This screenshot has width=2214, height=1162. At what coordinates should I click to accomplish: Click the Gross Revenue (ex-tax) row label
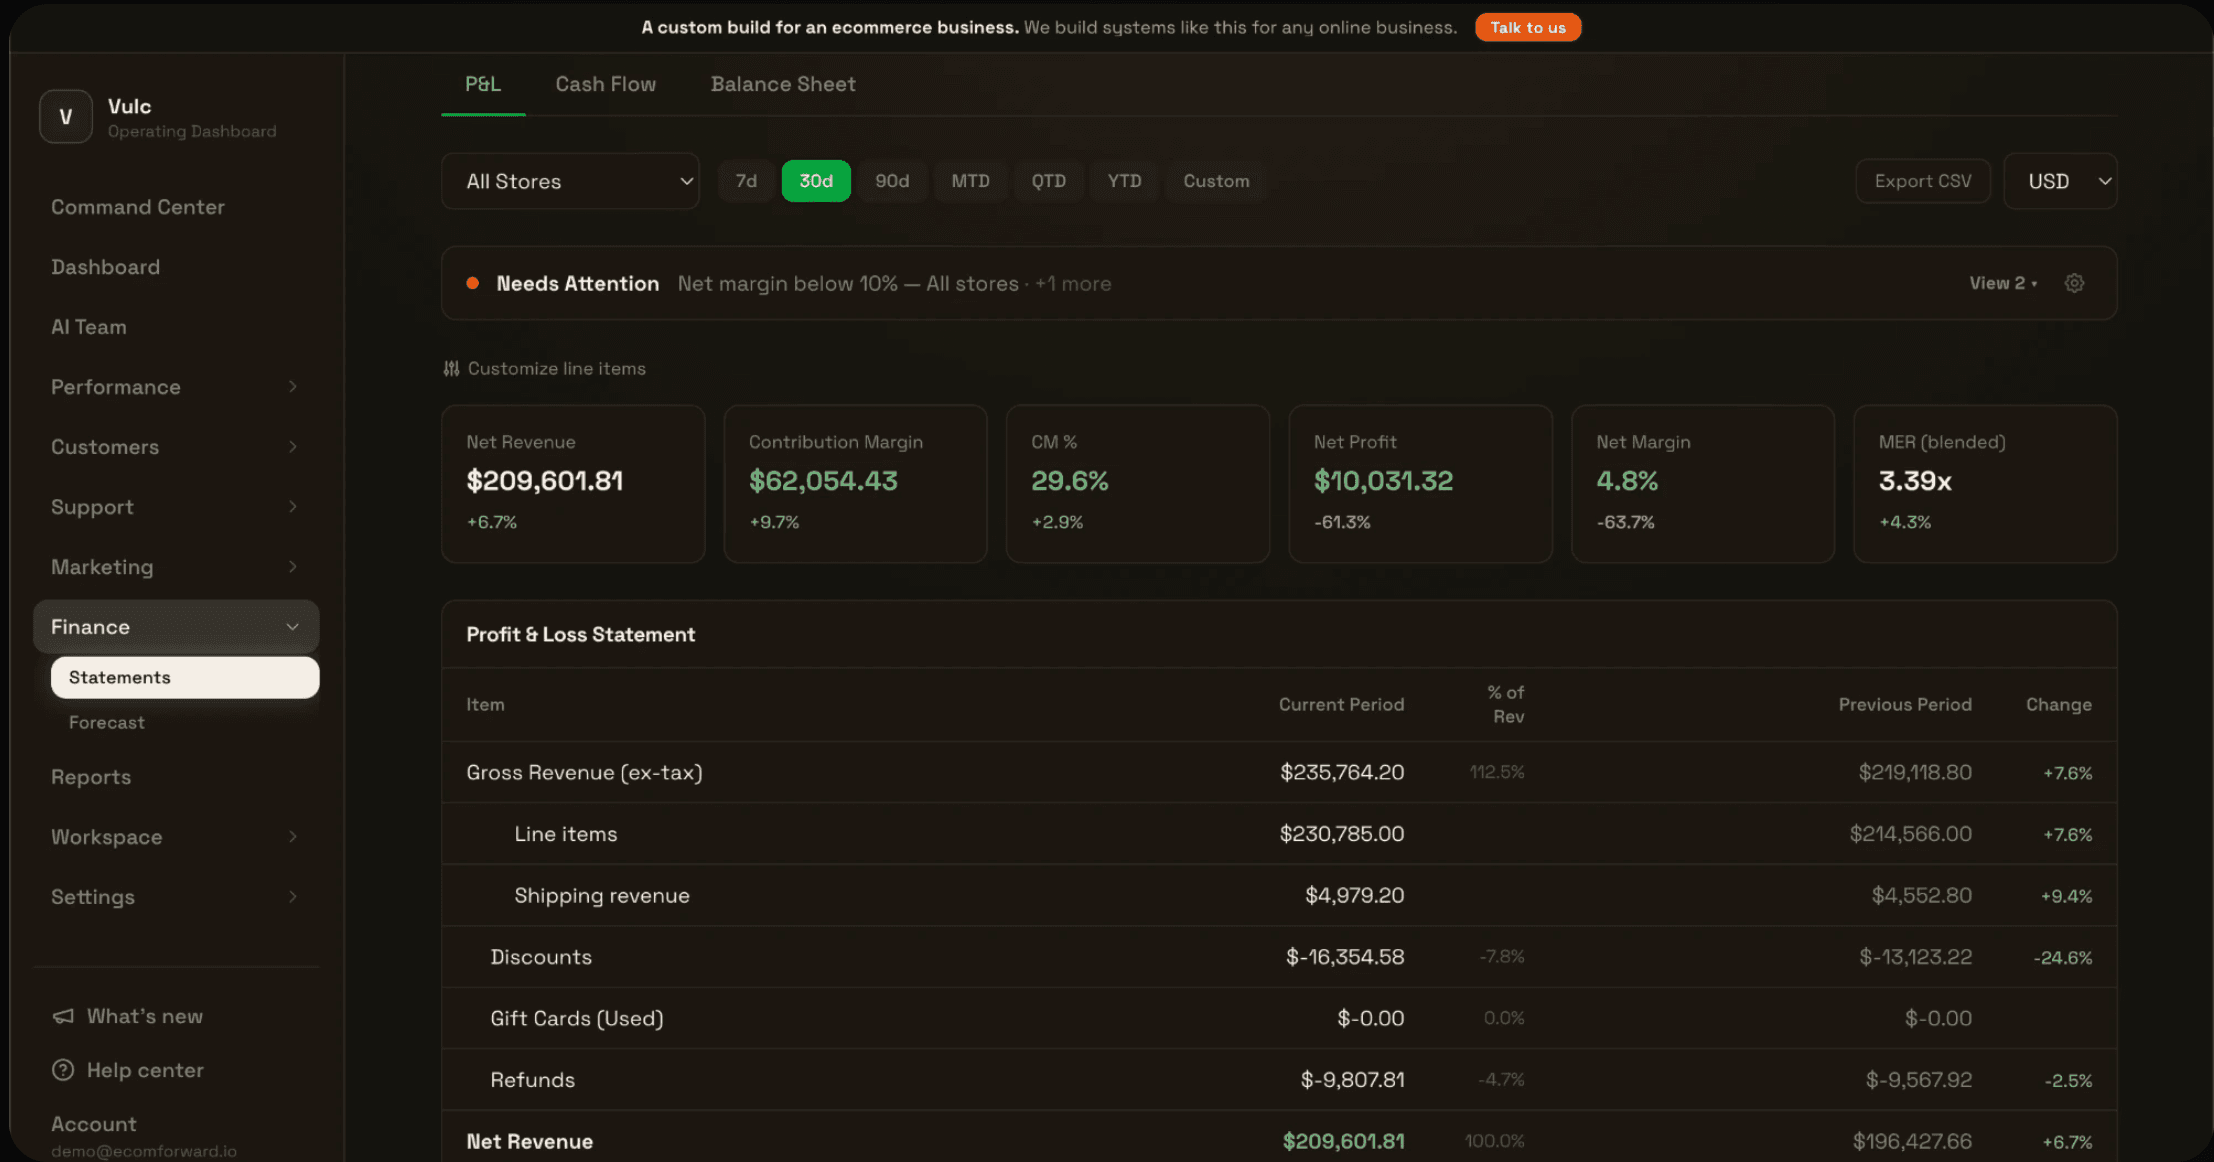click(584, 772)
